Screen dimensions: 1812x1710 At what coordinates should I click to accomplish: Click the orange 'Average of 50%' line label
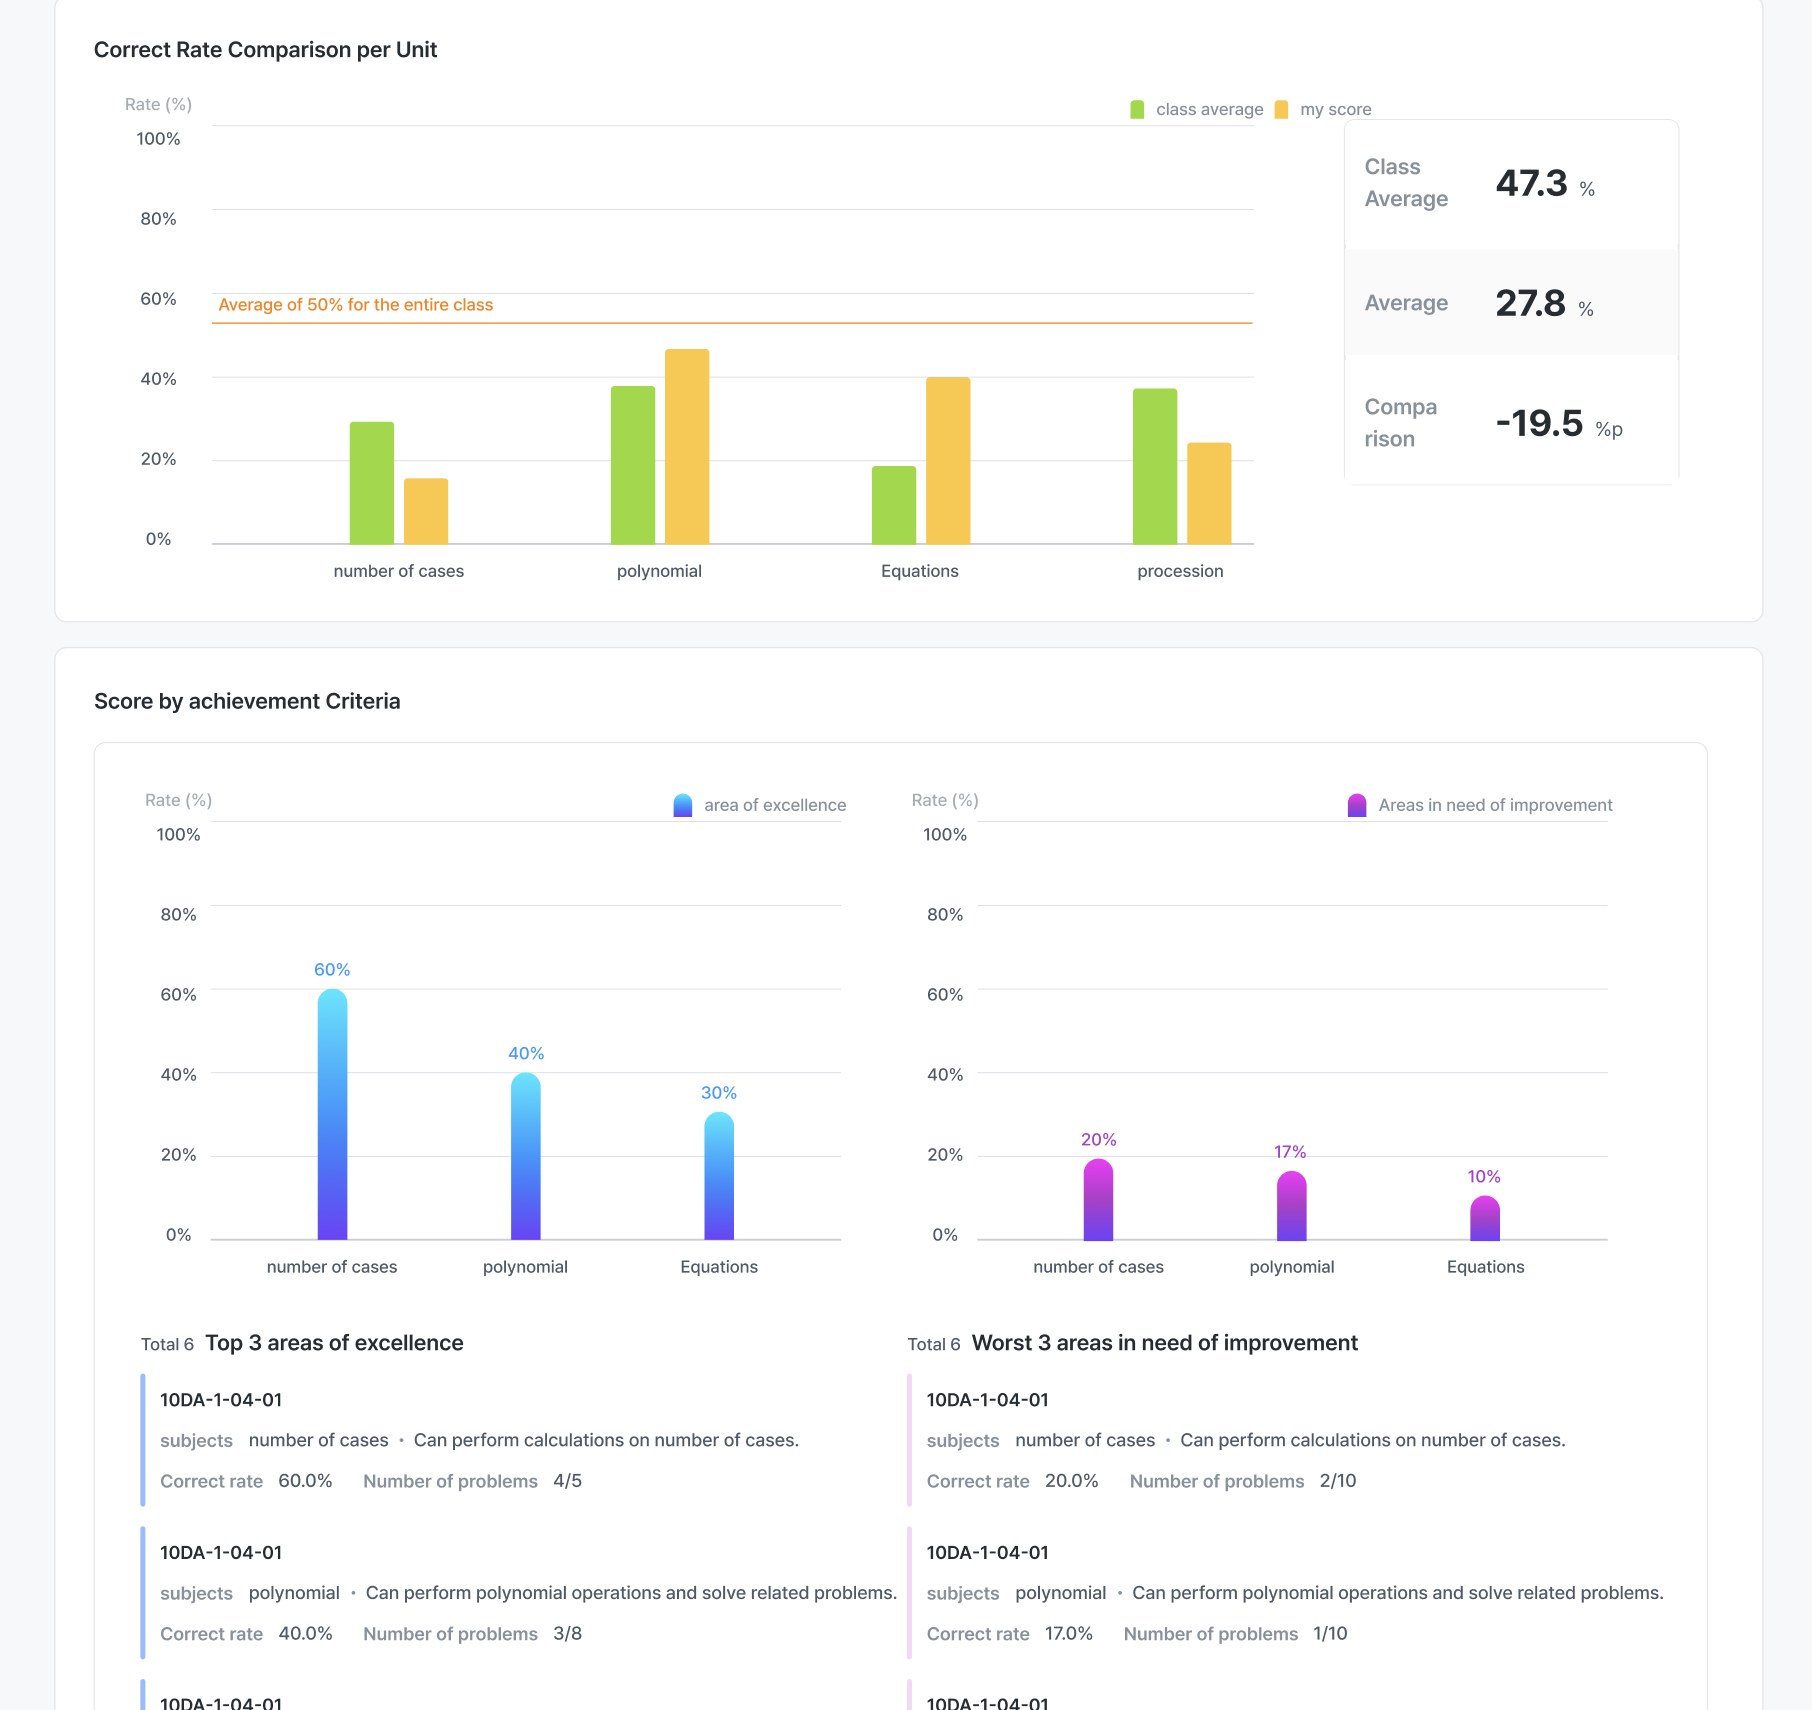click(x=356, y=305)
